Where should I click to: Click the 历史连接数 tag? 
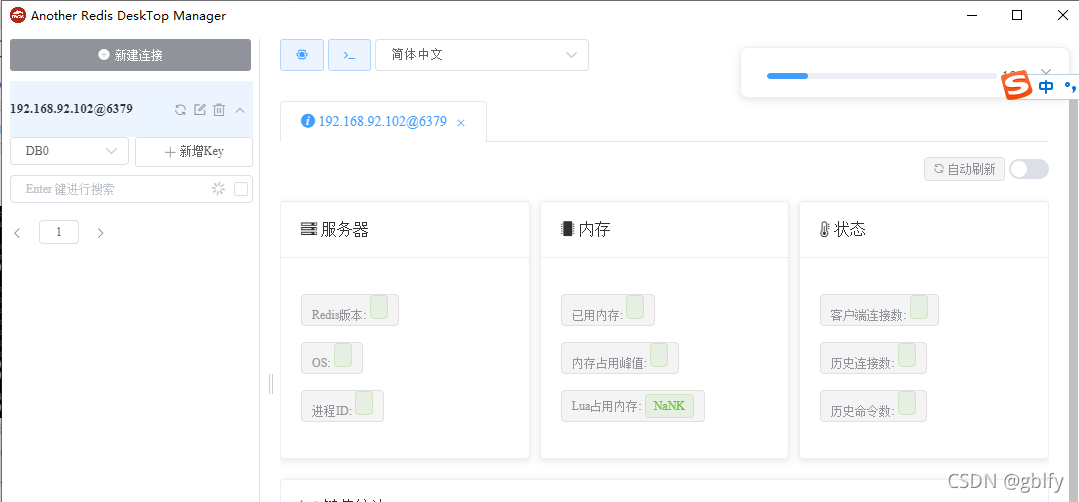pyautogui.click(x=873, y=358)
